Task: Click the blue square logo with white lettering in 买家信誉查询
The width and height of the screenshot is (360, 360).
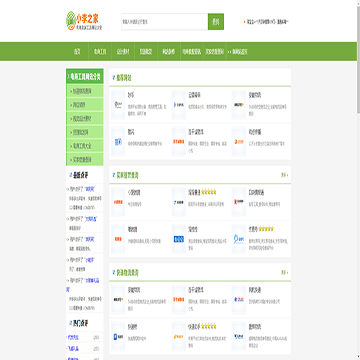Action: click(x=179, y=239)
